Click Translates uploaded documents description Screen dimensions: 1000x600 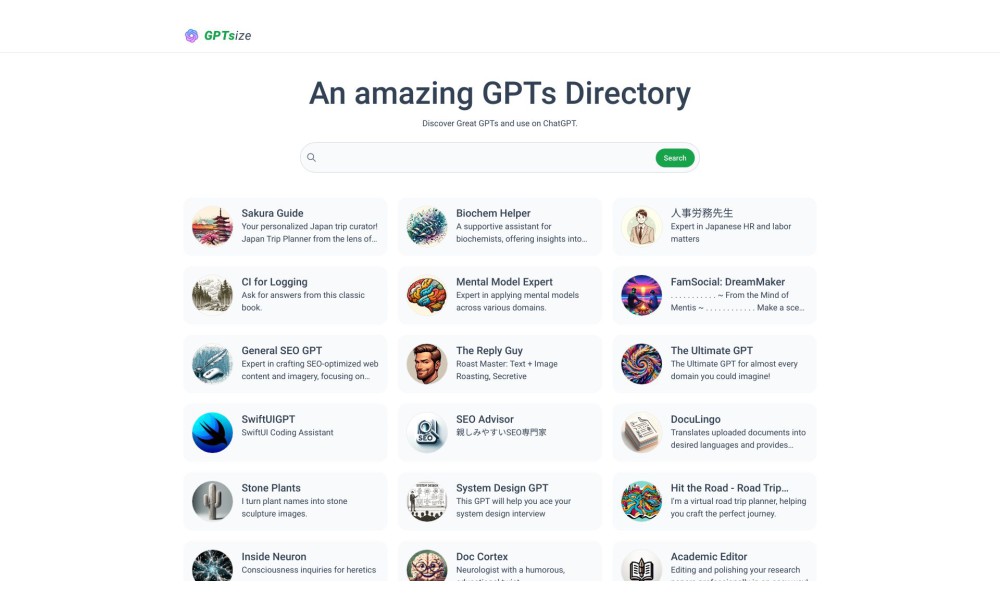click(x=738, y=439)
